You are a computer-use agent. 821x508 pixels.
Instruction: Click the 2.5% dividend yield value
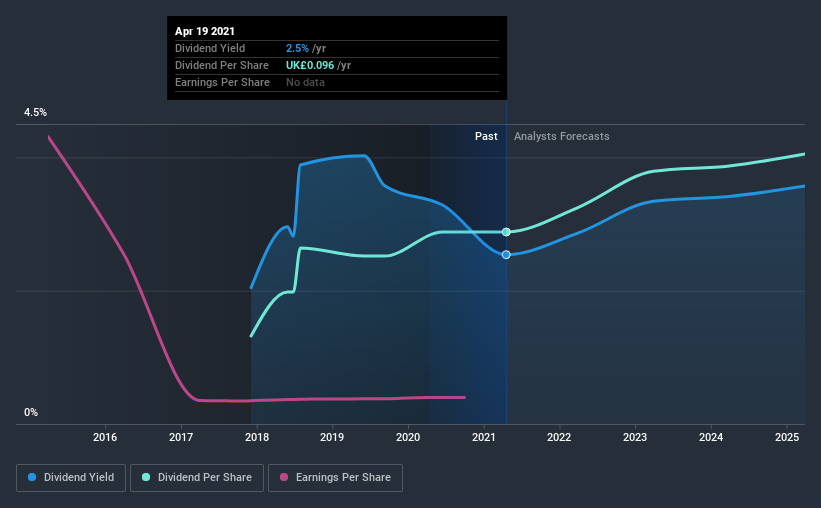(297, 48)
